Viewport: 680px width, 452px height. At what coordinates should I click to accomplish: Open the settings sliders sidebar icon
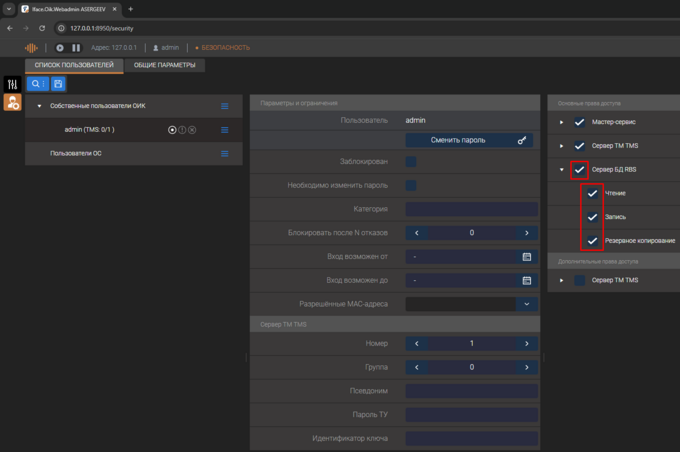pyautogui.click(x=12, y=84)
